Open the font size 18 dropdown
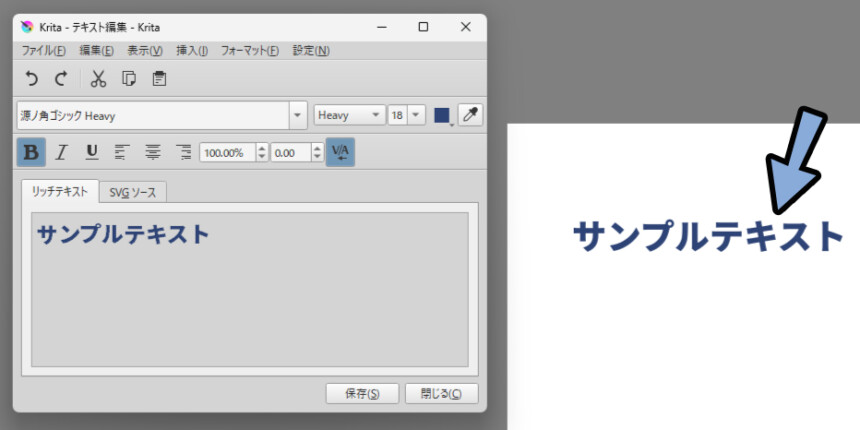 416,116
